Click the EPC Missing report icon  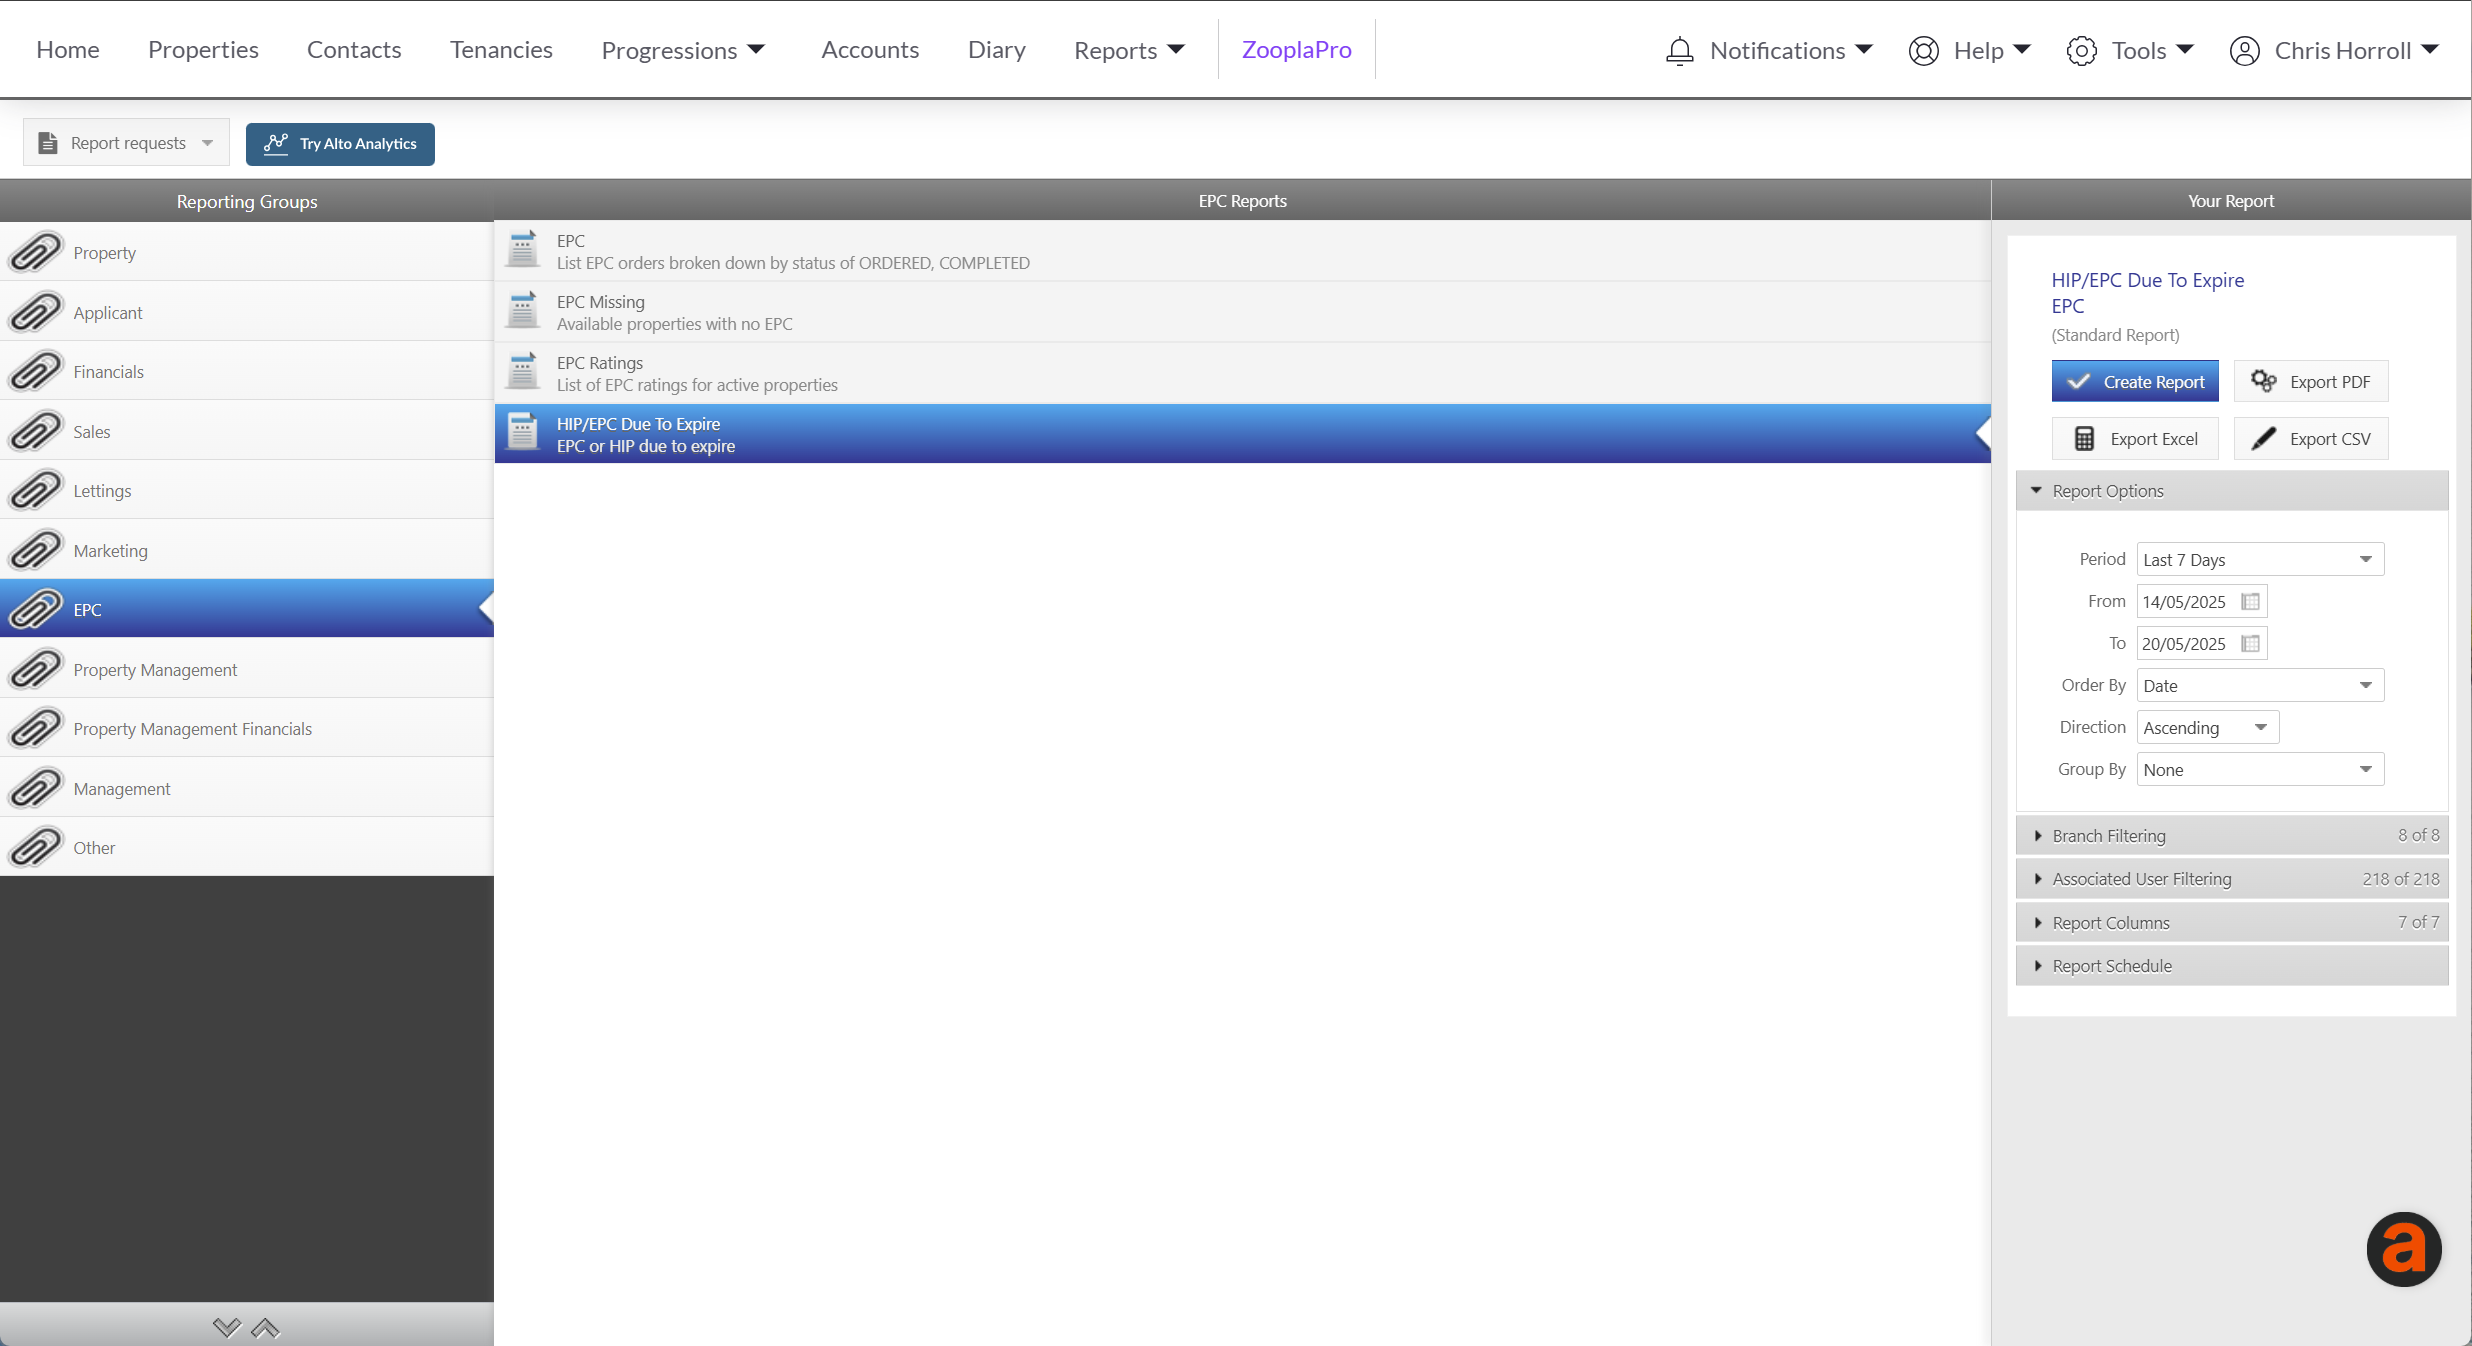pyautogui.click(x=522, y=312)
